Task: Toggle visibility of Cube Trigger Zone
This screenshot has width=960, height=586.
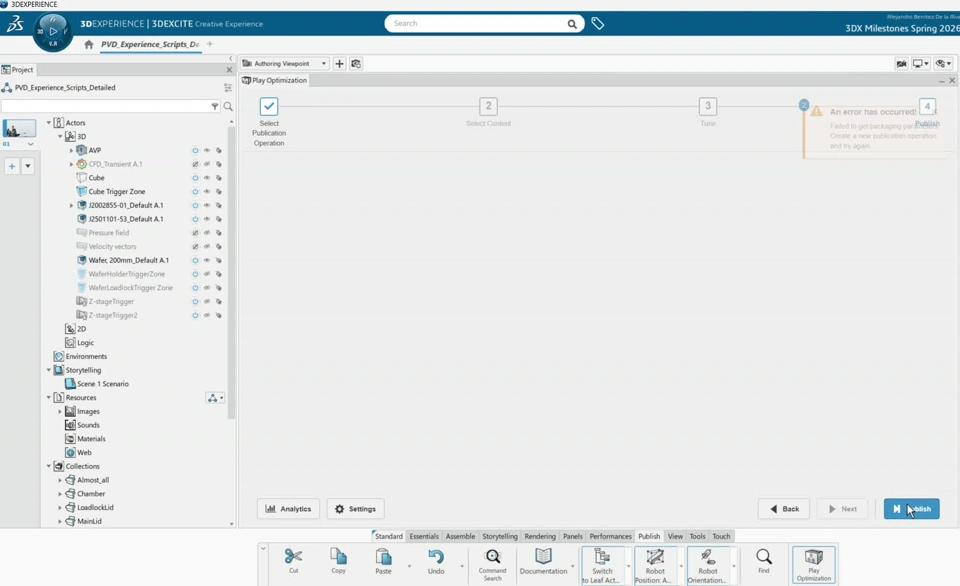Action: [x=207, y=192]
